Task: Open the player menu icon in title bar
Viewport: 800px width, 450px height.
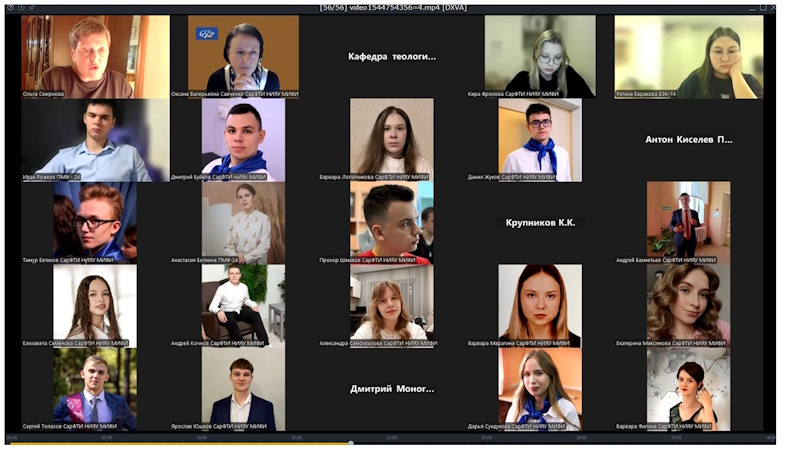Action: (8, 7)
